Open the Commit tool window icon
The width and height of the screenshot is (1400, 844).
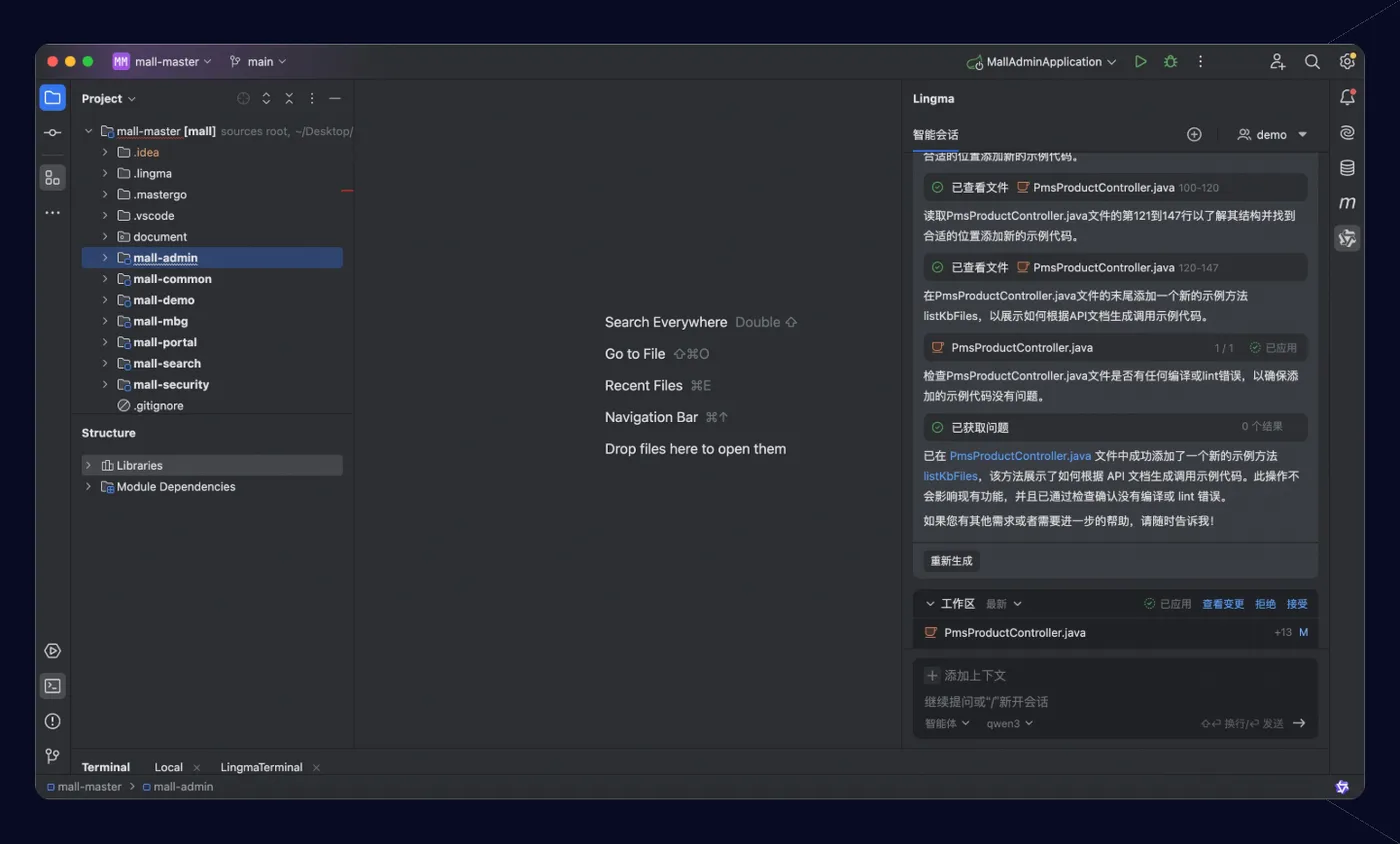coord(52,133)
